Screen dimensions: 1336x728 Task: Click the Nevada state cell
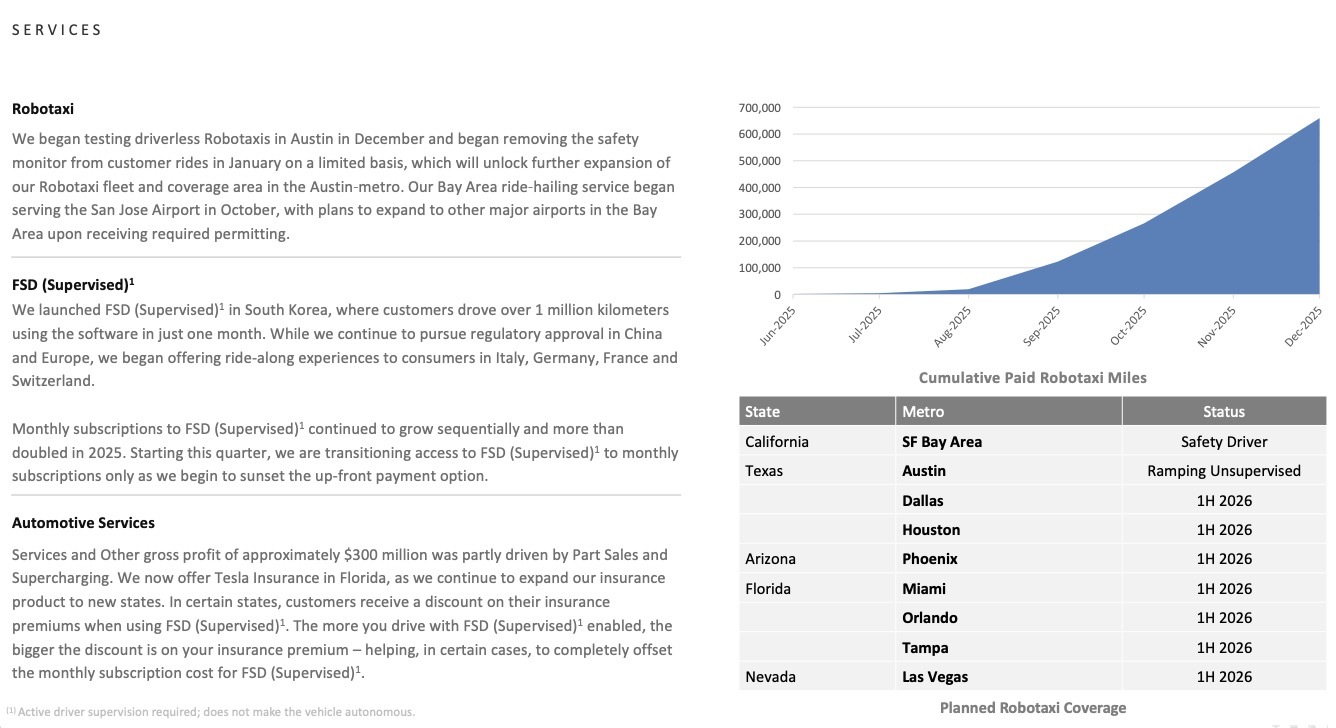pyautogui.click(x=770, y=677)
